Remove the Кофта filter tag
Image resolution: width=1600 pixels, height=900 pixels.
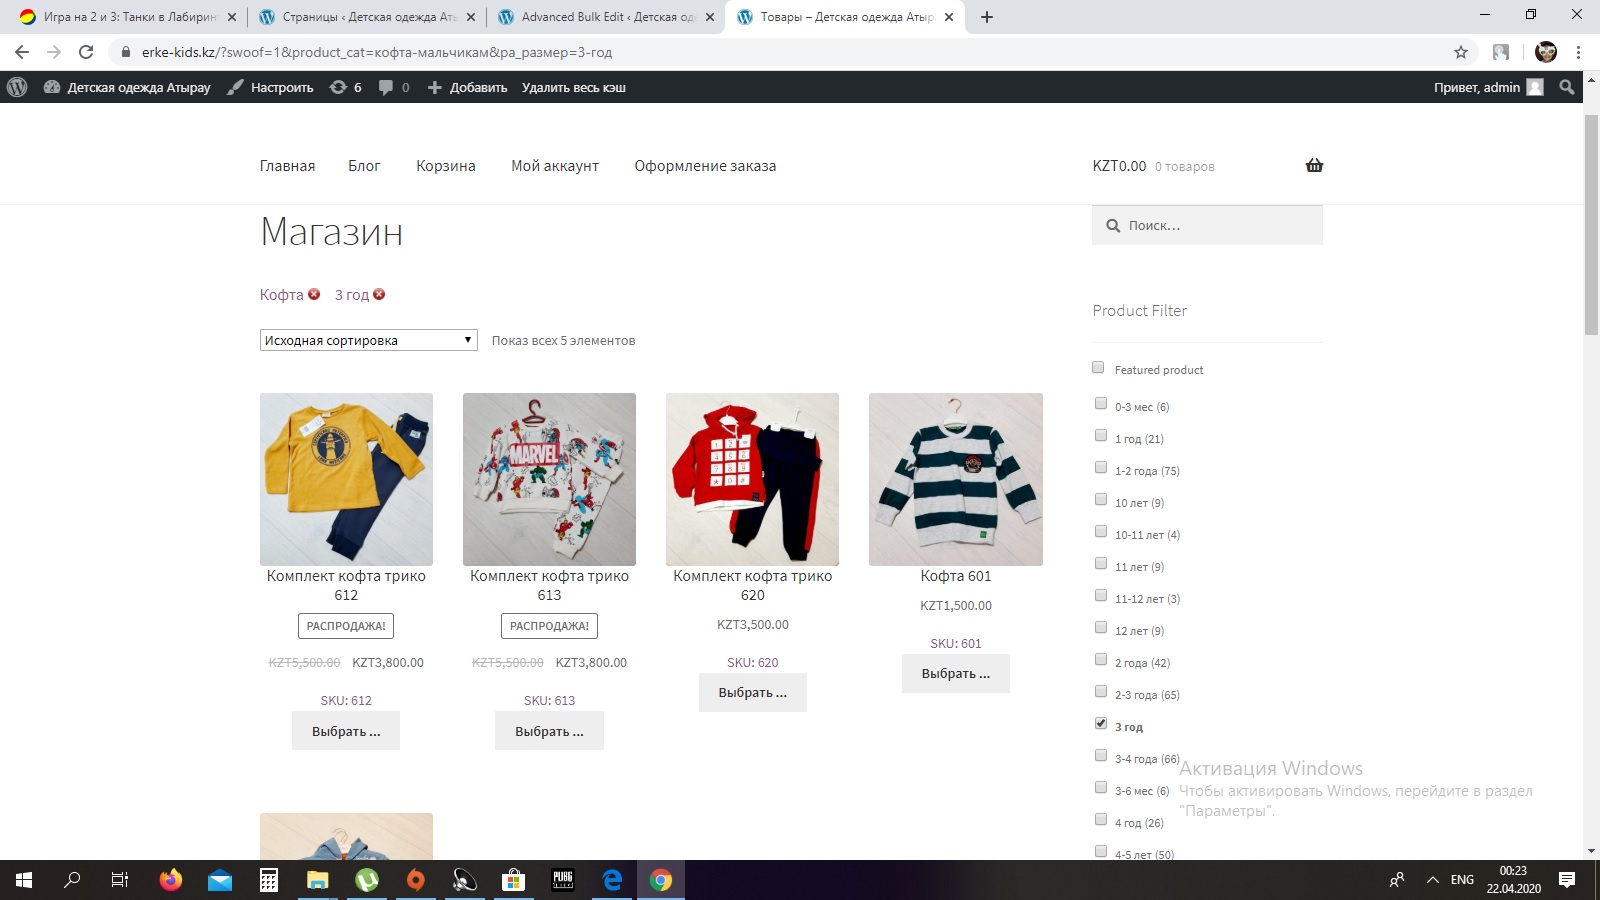(x=314, y=294)
